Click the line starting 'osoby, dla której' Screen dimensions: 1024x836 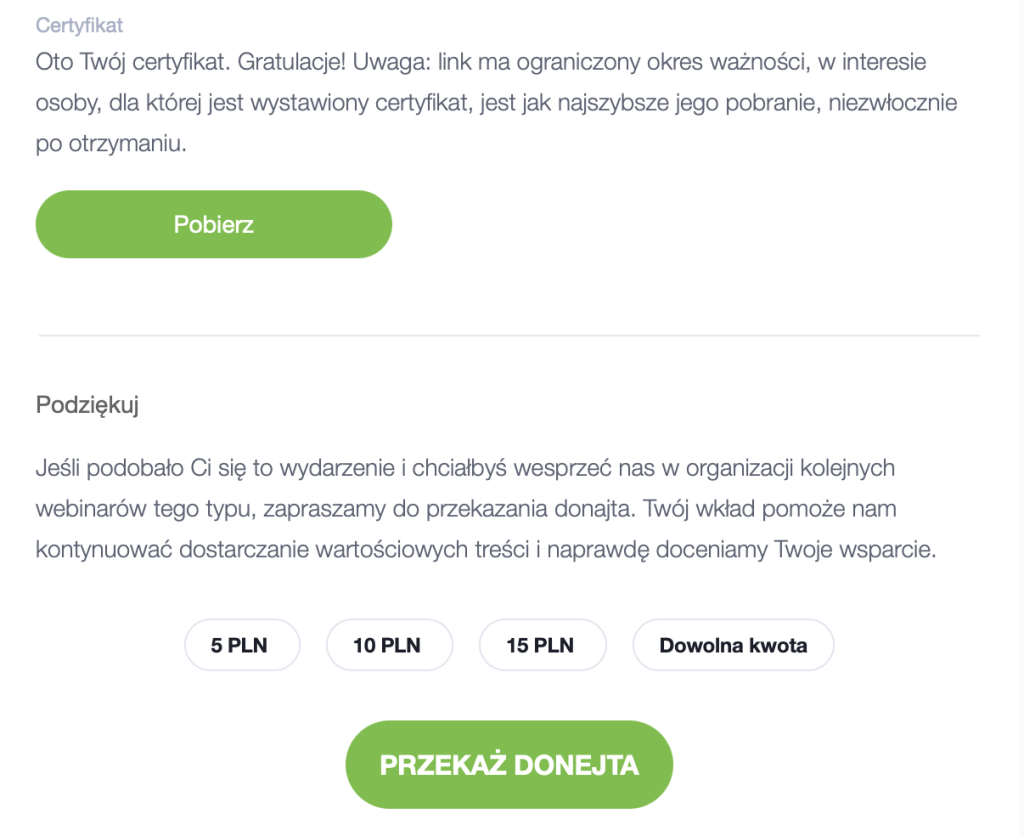(x=496, y=103)
